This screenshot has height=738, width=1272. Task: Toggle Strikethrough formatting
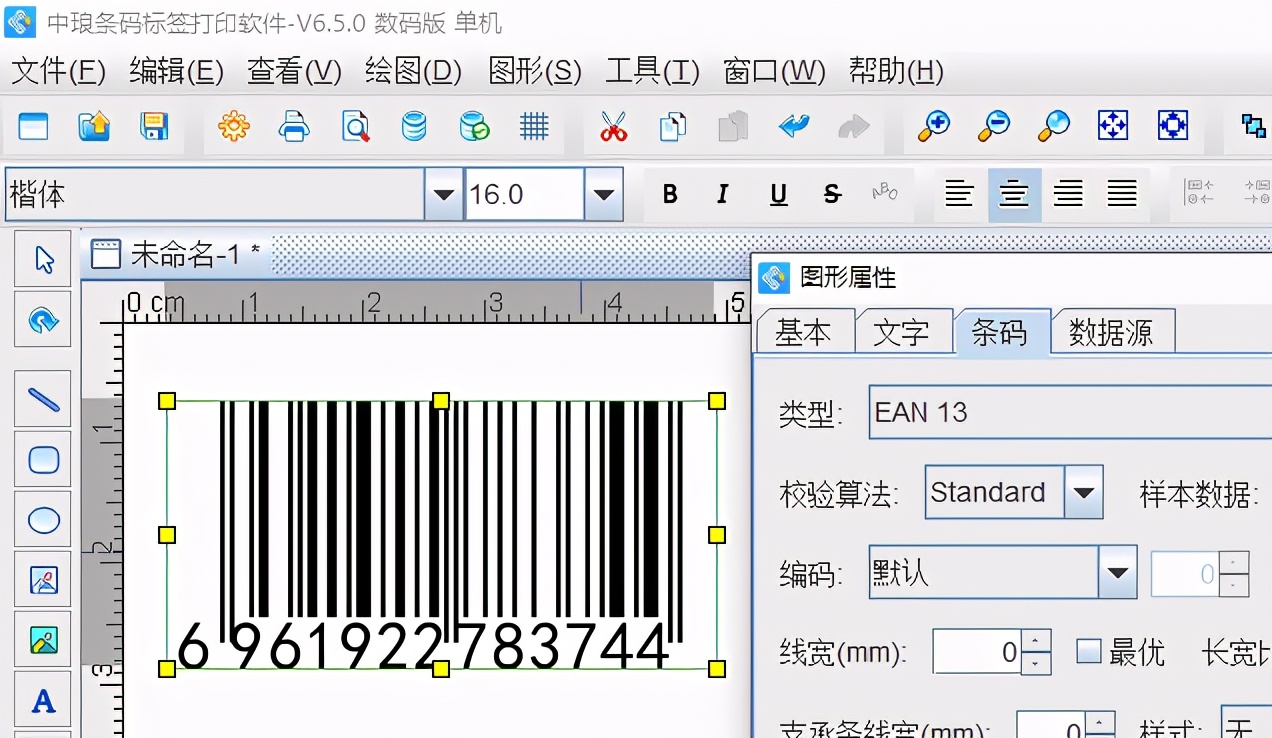click(832, 194)
